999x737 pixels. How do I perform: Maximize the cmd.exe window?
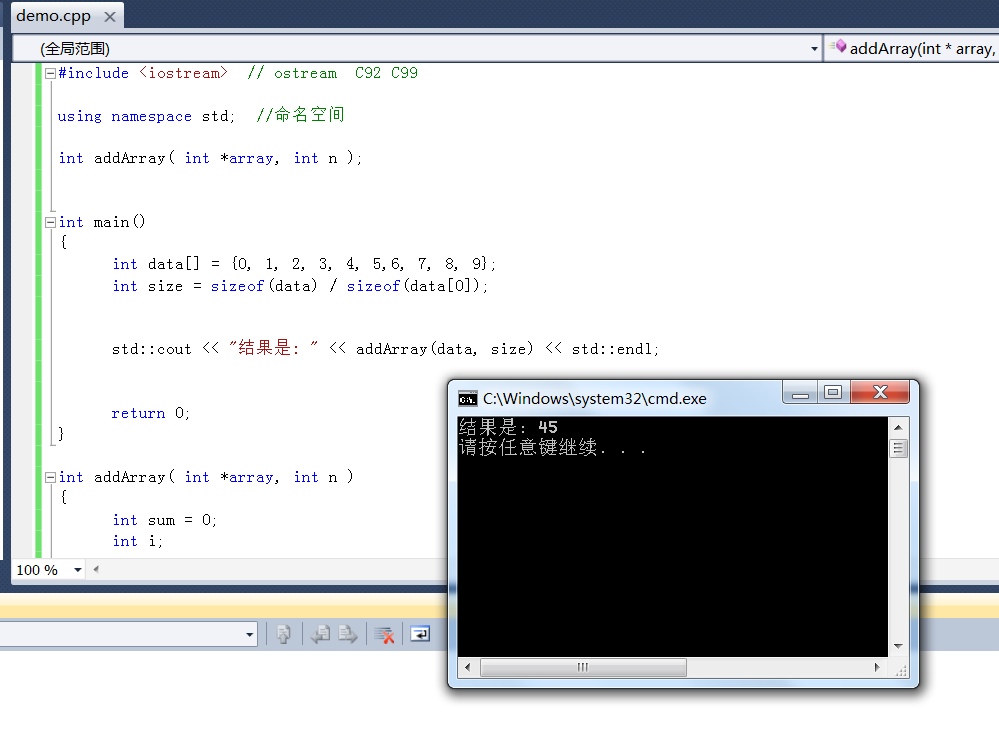[x=833, y=392]
